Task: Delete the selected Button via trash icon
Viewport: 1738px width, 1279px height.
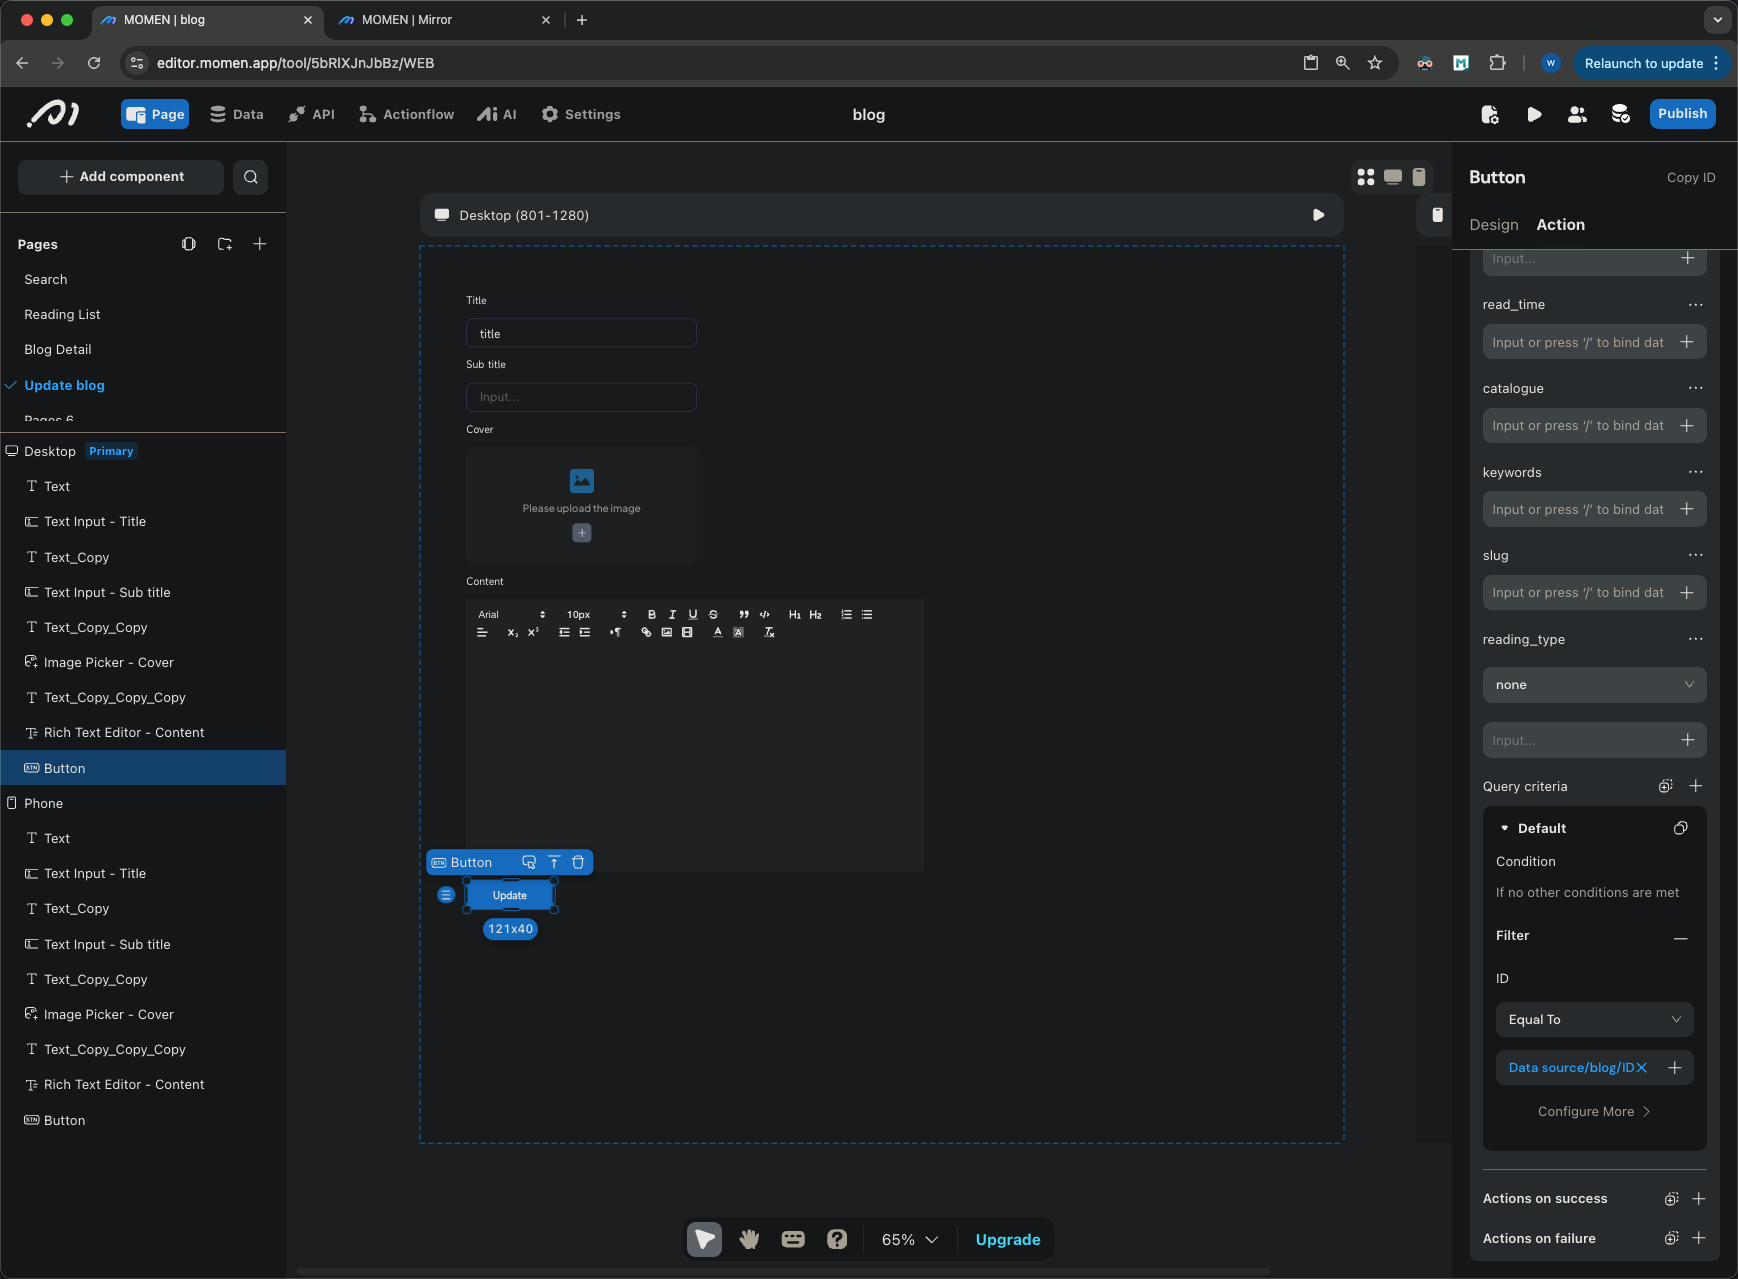Action: [x=578, y=862]
